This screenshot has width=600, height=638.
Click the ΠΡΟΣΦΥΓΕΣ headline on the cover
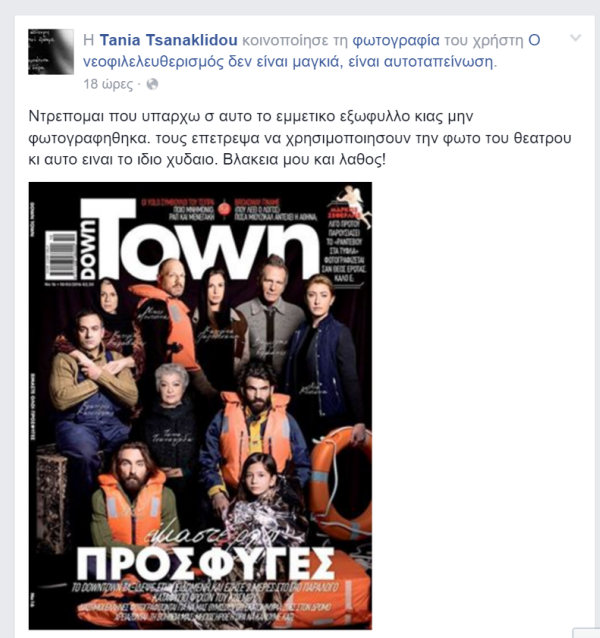click(206, 564)
